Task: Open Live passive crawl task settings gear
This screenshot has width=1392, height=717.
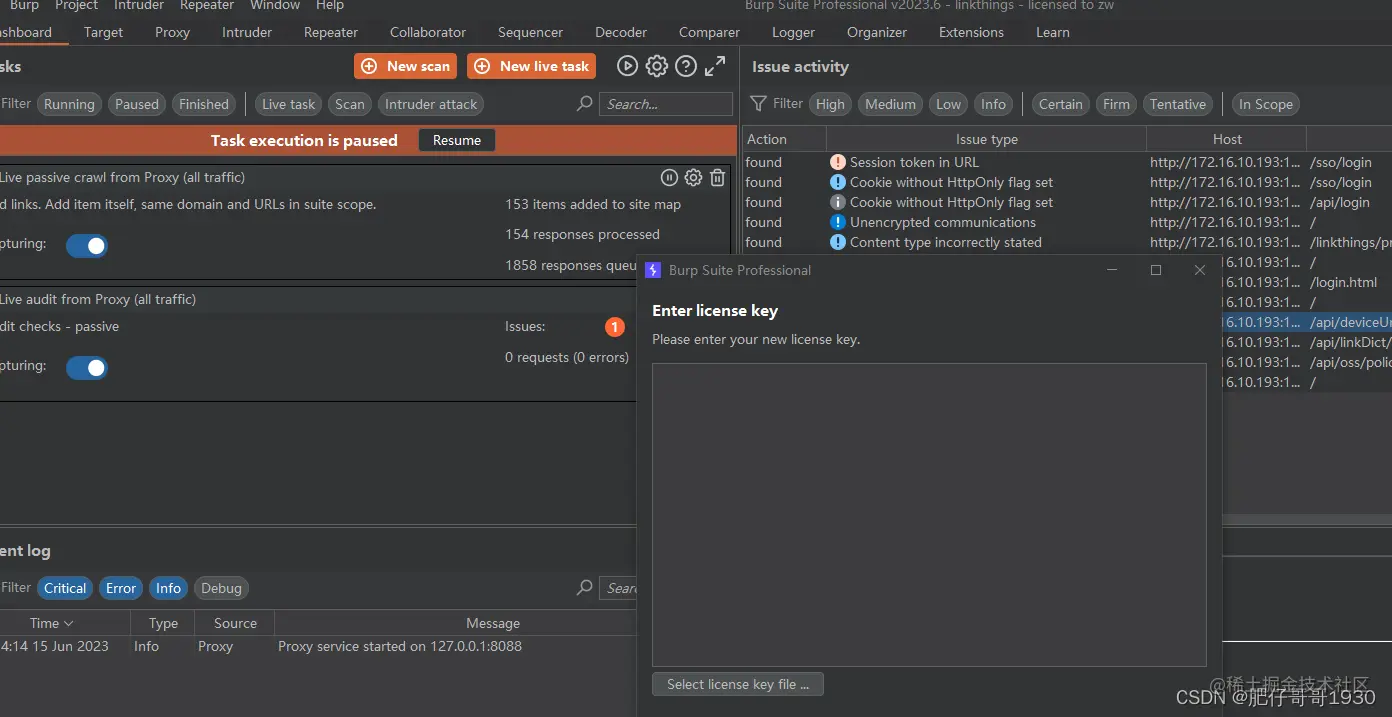Action: (693, 177)
